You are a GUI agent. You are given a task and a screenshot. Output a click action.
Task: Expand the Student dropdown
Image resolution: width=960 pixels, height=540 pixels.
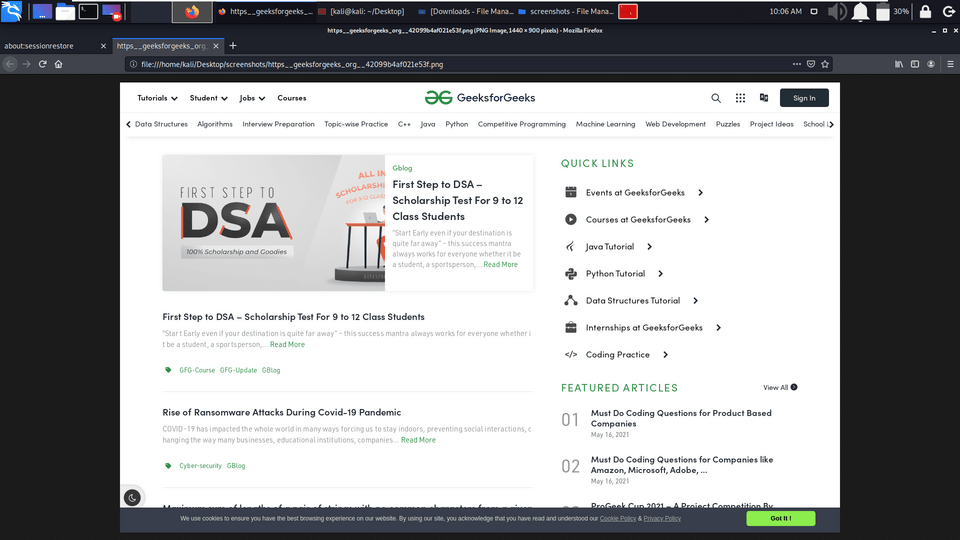pos(208,98)
